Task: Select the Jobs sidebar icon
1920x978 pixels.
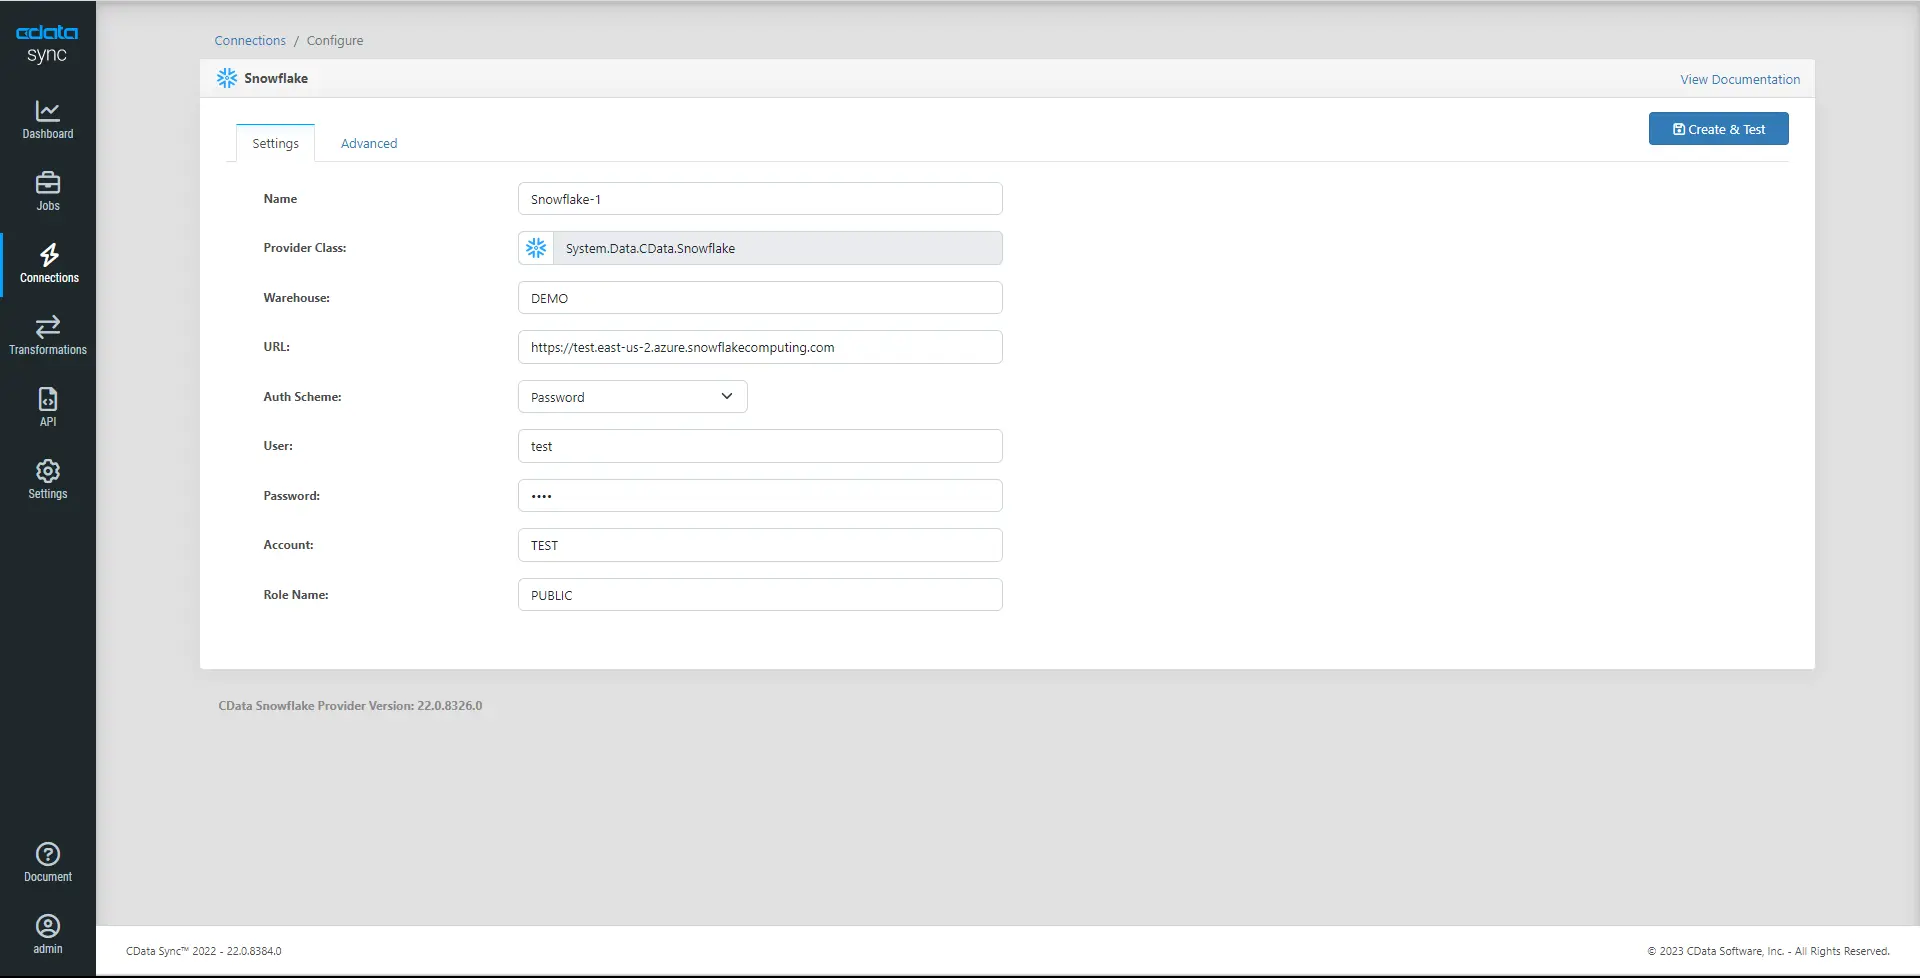Action: 47,190
